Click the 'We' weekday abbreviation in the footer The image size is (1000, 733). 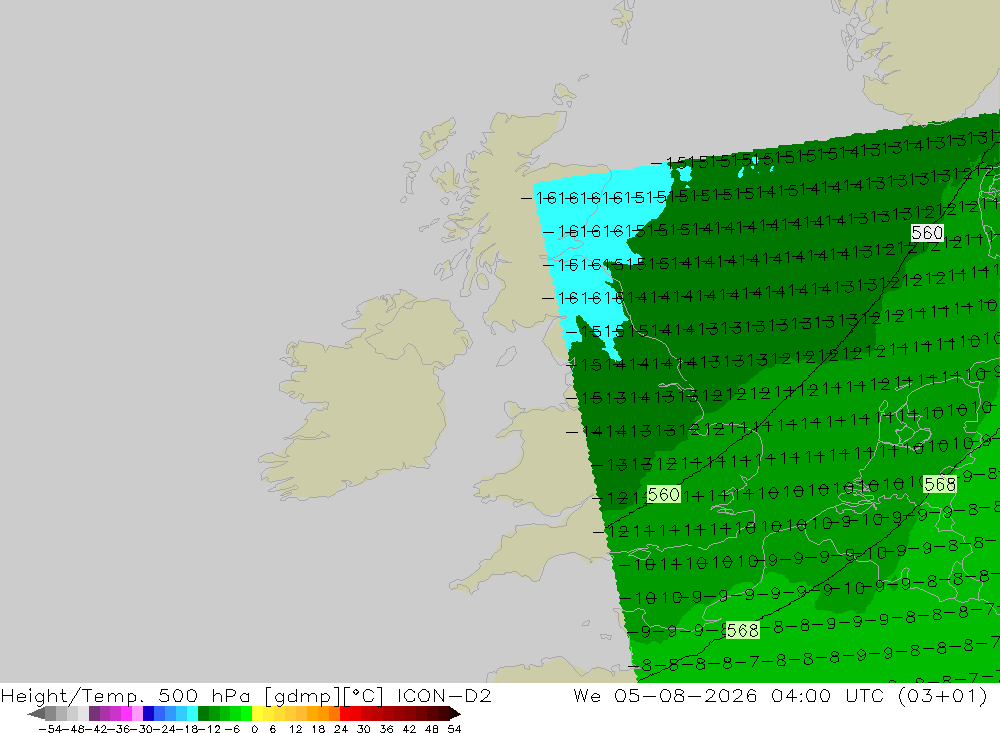point(587,695)
